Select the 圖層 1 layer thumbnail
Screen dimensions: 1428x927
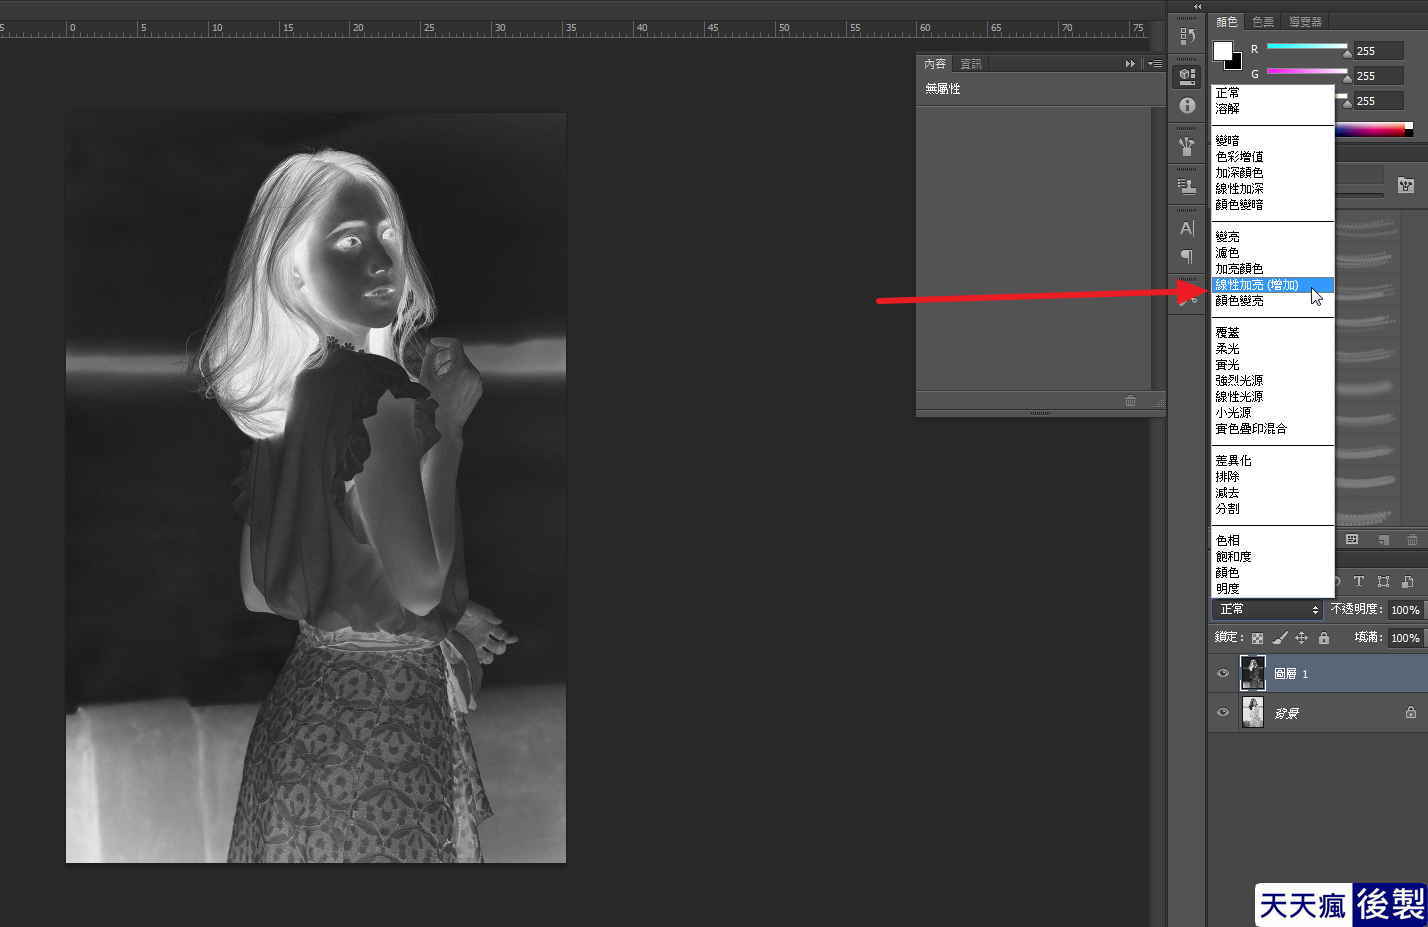tap(1252, 673)
